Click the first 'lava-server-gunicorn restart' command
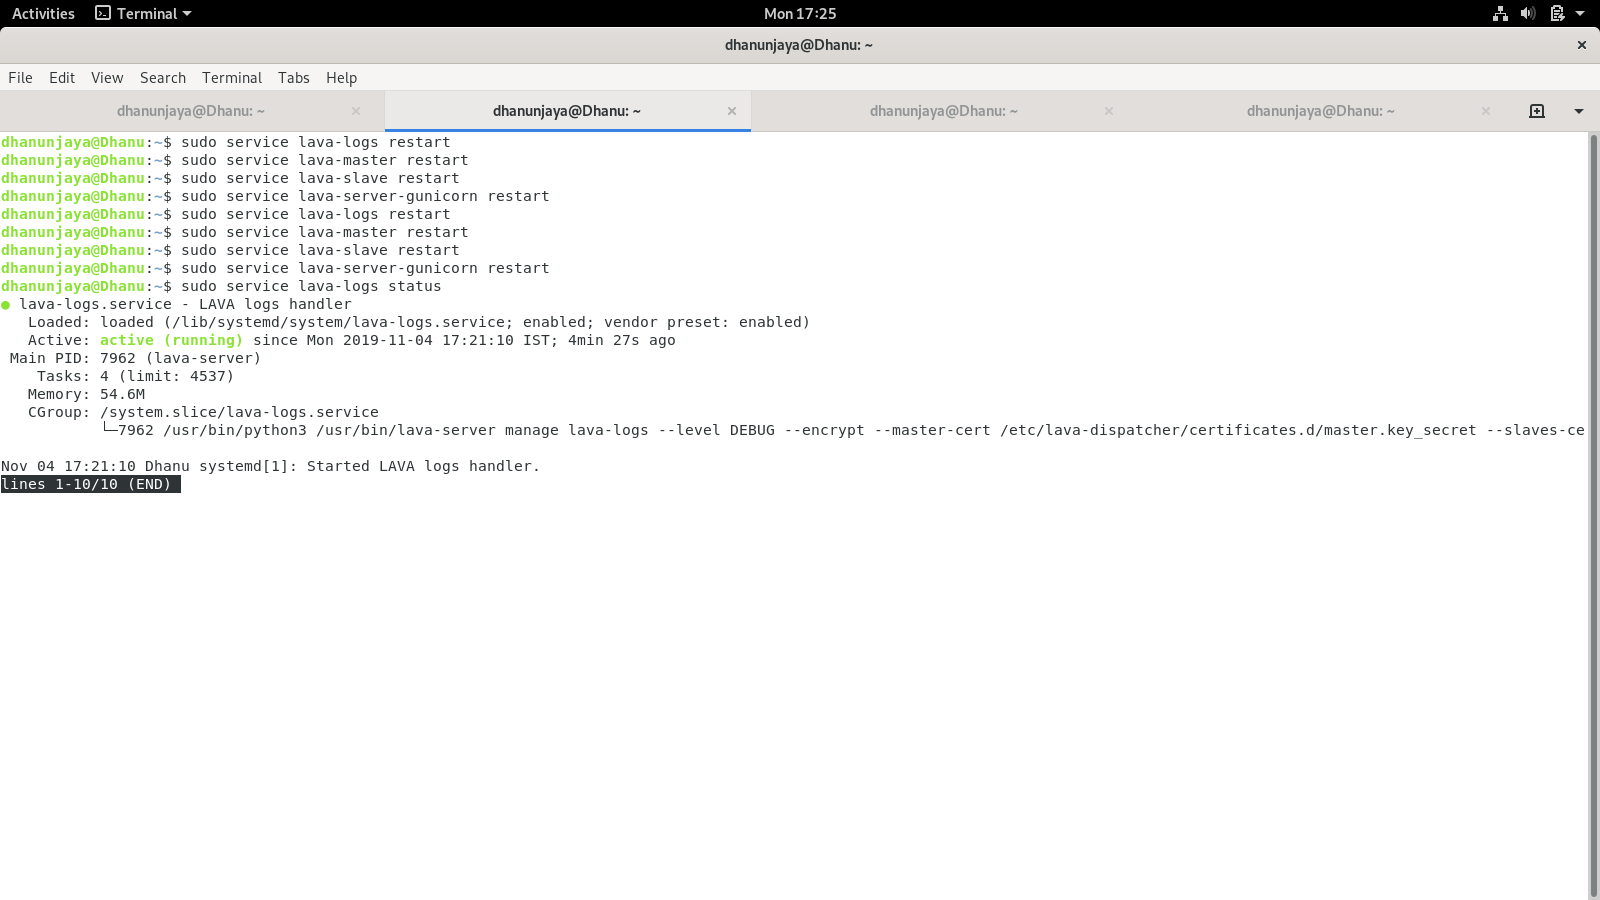 (275, 196)
